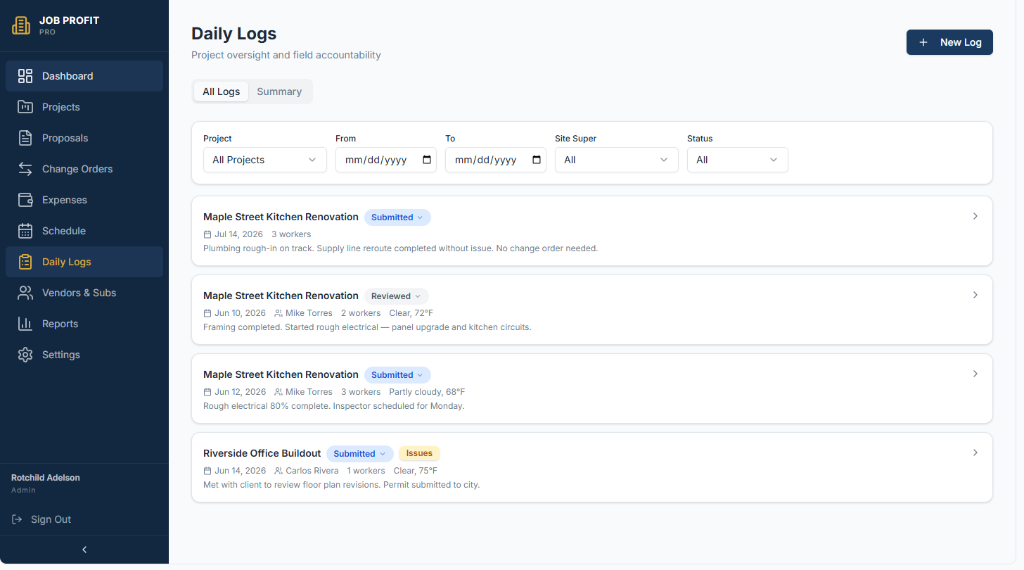
Task: Change Submitted status on Riverside Office log
Action: [360, 454]
